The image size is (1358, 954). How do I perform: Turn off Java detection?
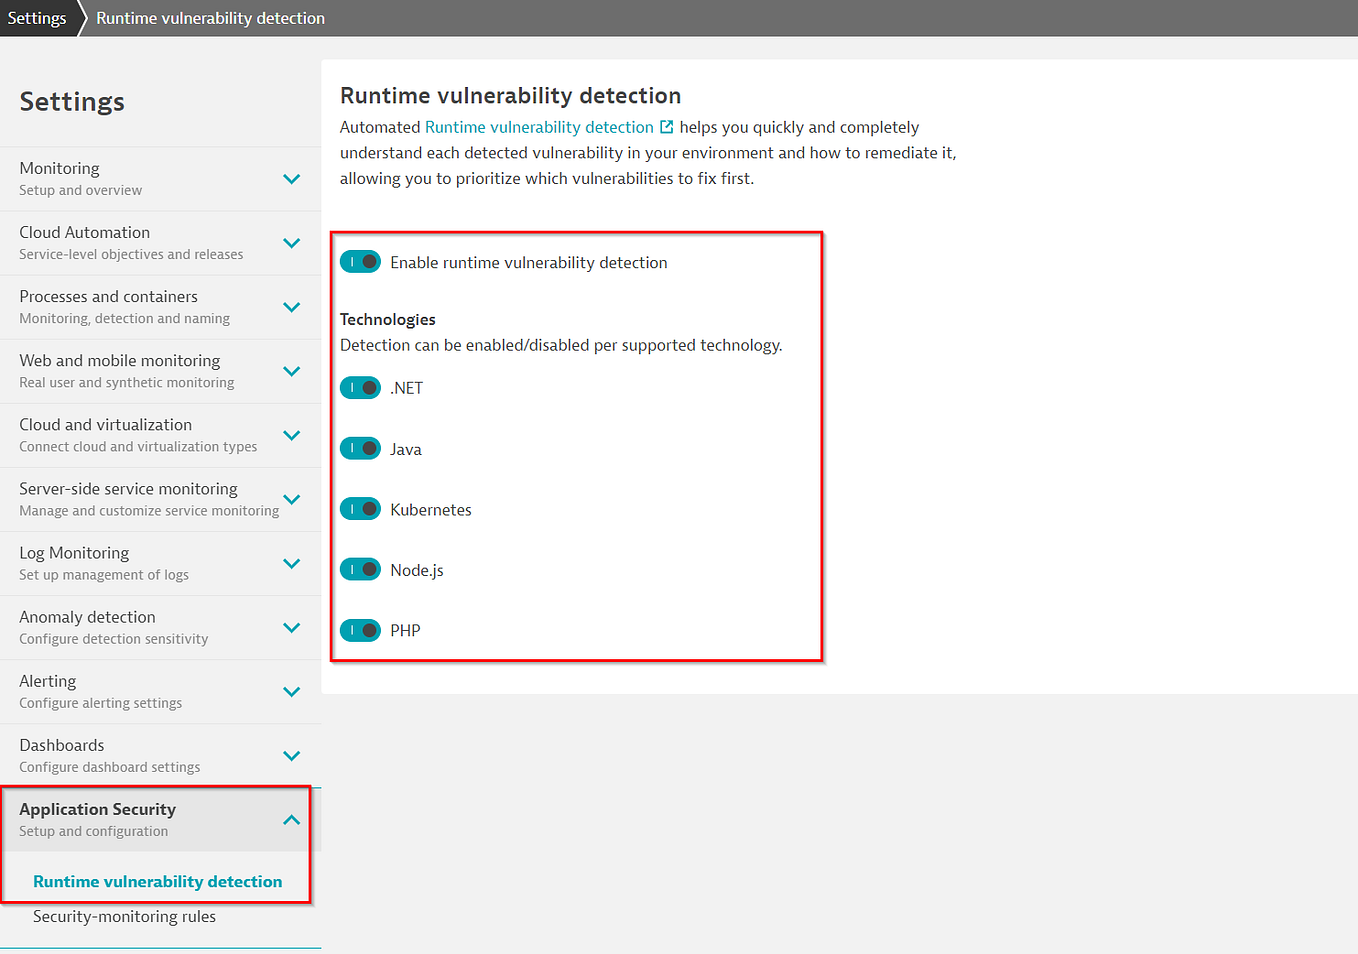360,448
